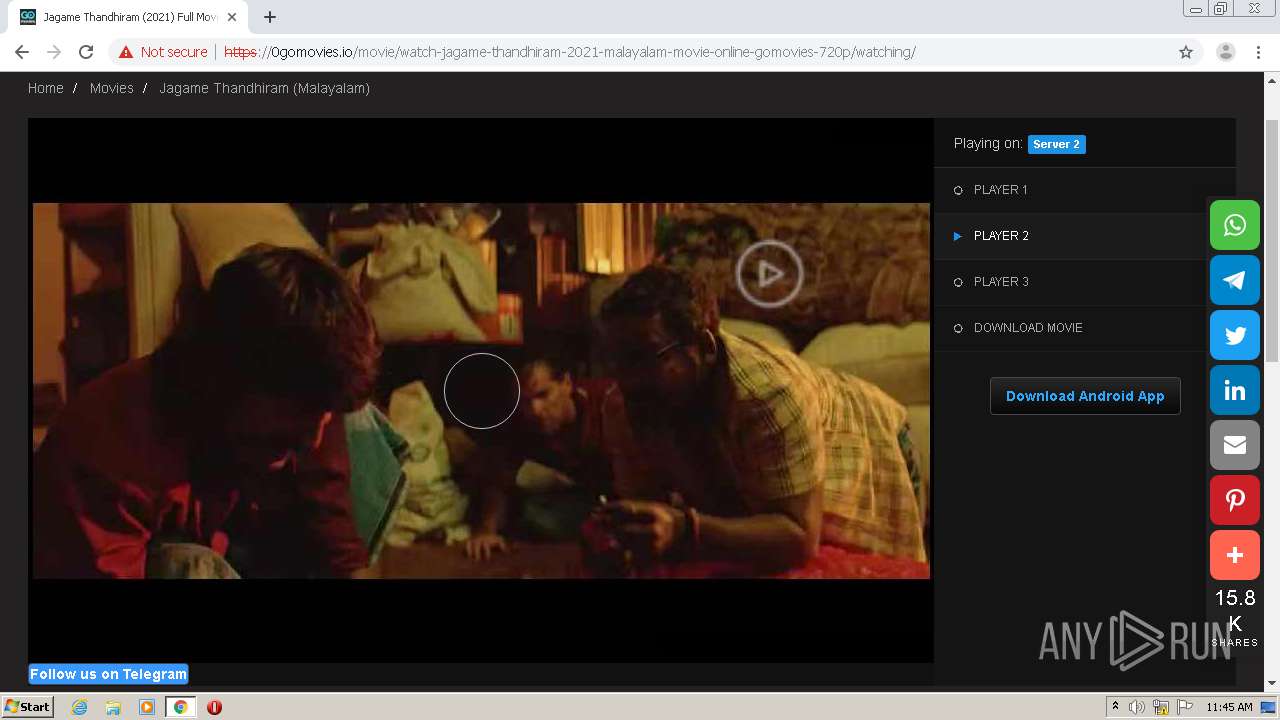The width and height of the screenshot is (1280, 720).
Task: Open the media player taskbar icon
Action: [x=147, y=707]
